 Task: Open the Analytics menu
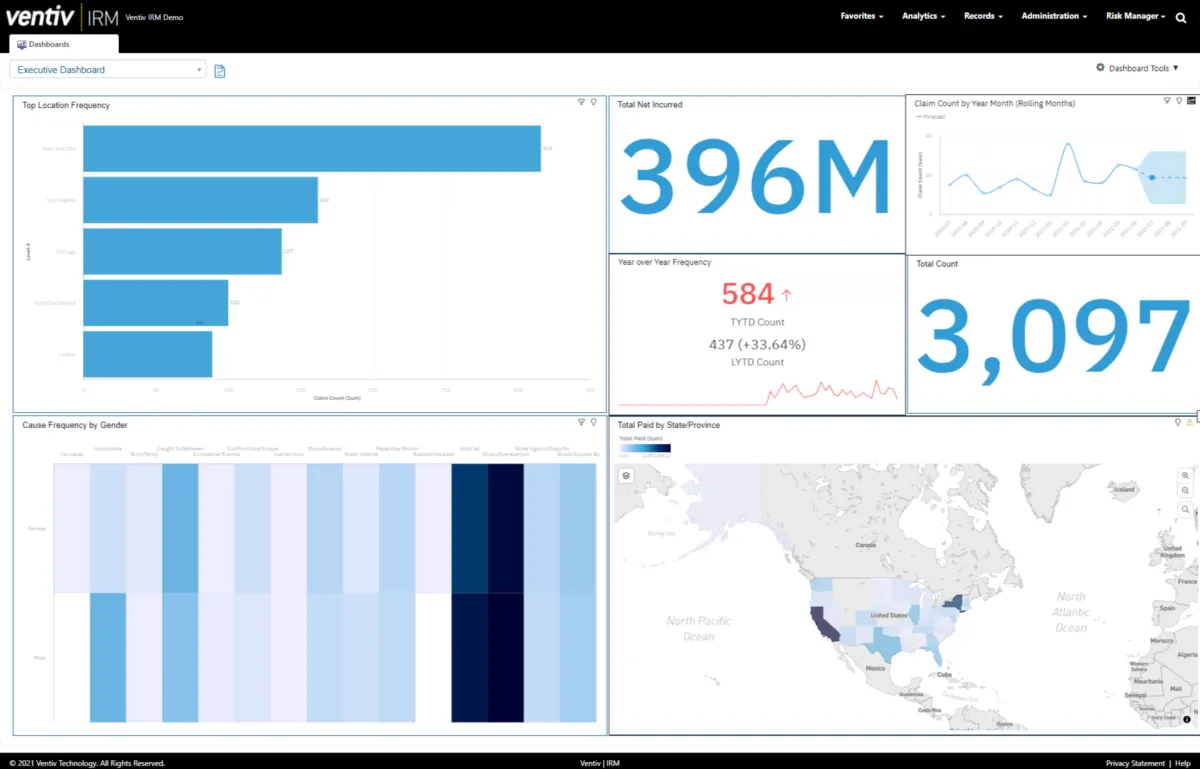923,16
